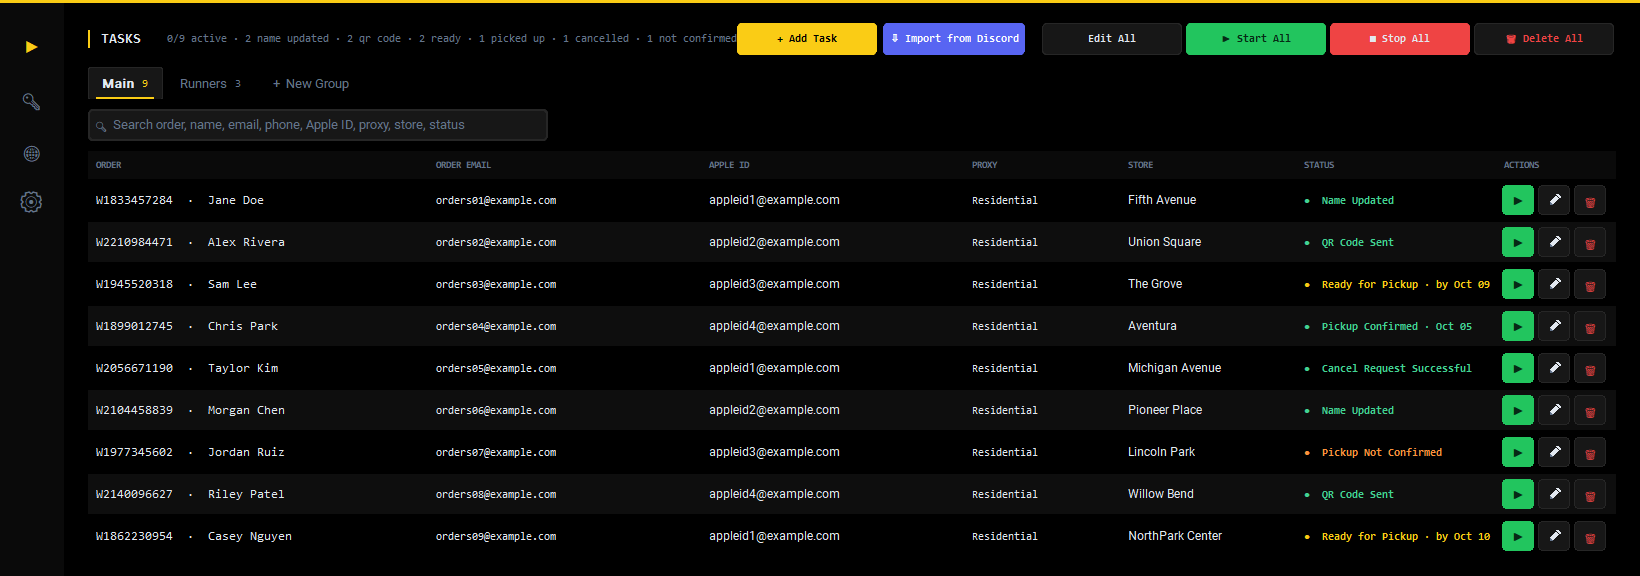
Task: Create a New Group tab
Action: pyautogui.click(x=311, y=83)
